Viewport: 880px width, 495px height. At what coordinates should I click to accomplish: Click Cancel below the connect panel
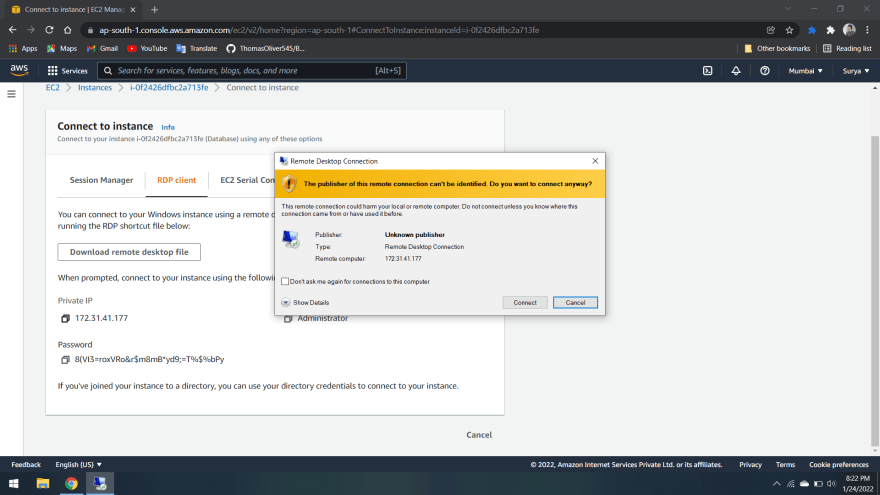click(479, 435)
